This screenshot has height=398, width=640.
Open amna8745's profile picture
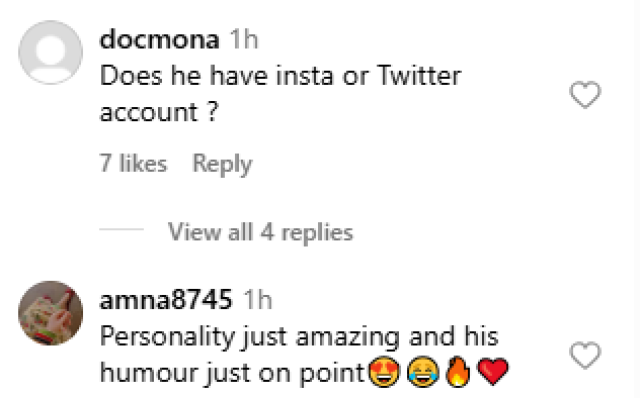click(51, 313)
